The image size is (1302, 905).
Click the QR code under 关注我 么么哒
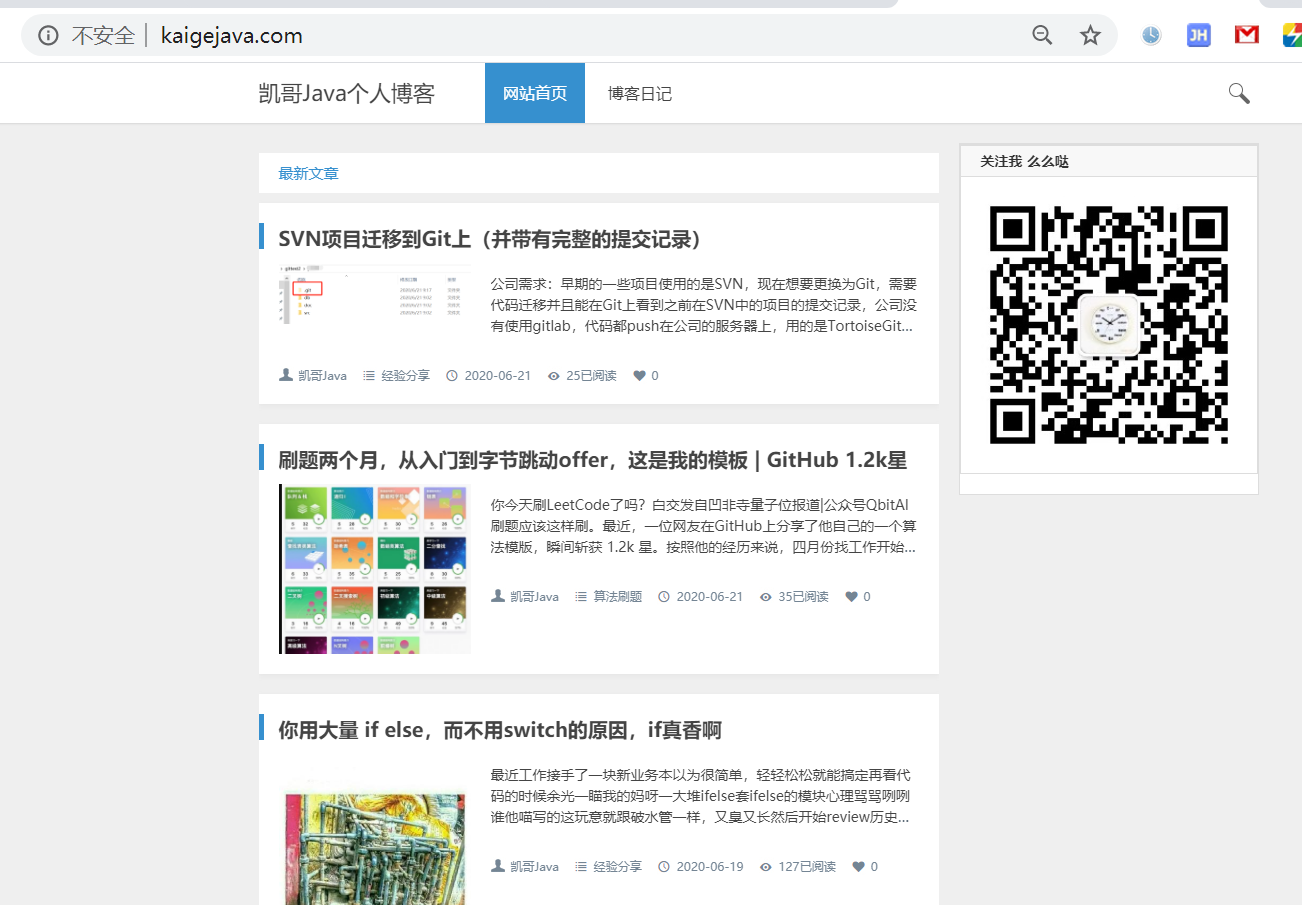tap(1109, 325)
